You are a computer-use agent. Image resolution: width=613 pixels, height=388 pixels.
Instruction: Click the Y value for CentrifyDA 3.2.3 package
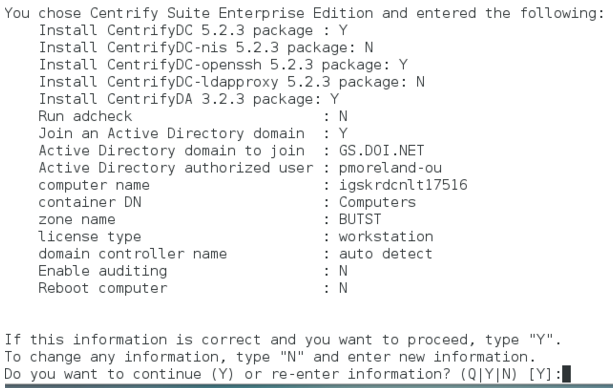coord(334,99)
